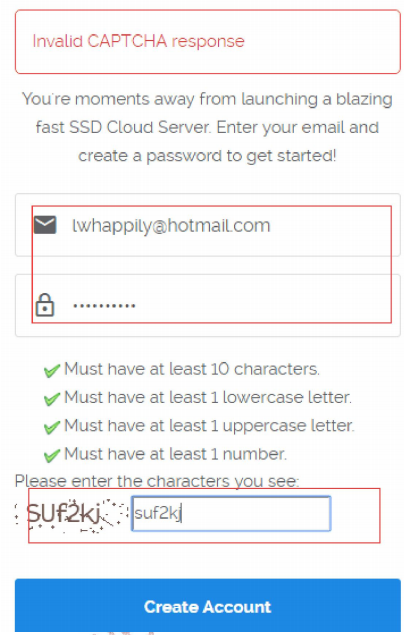Image resolution: width=404 pixels, height=635 pixels.
Task: Focus the email field containing lwhappily@hotmail.com
Action: pos(208,225)
